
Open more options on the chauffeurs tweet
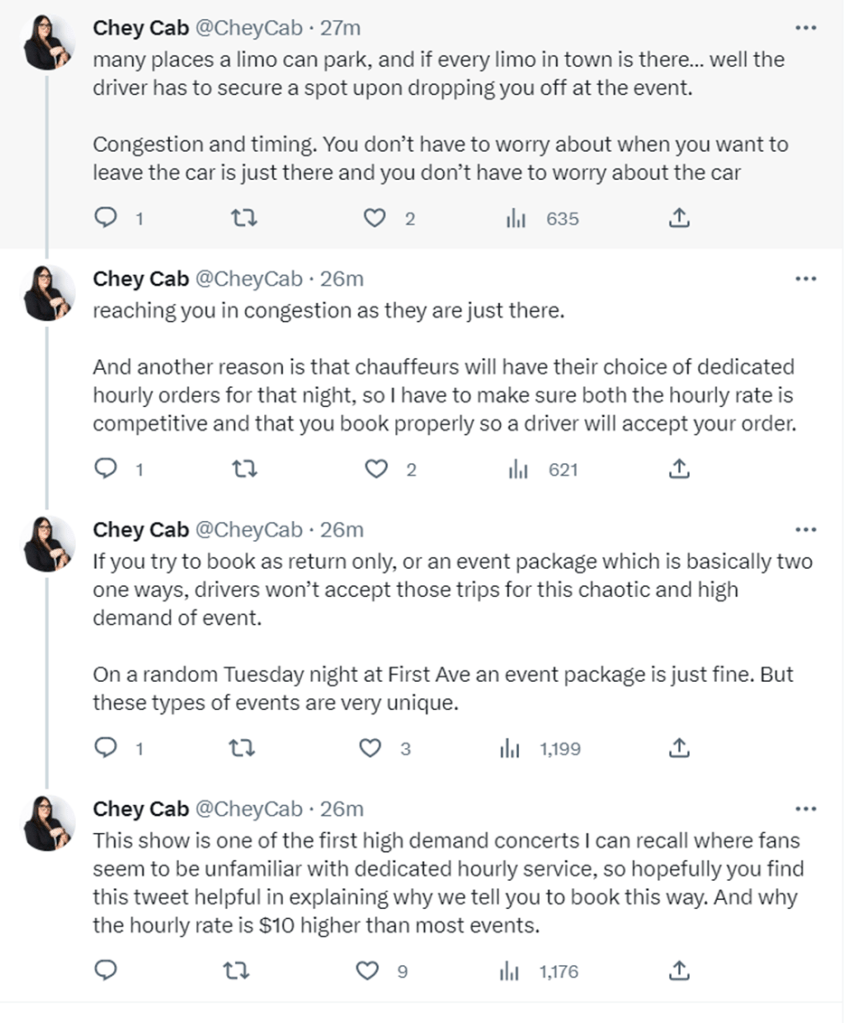805,278
